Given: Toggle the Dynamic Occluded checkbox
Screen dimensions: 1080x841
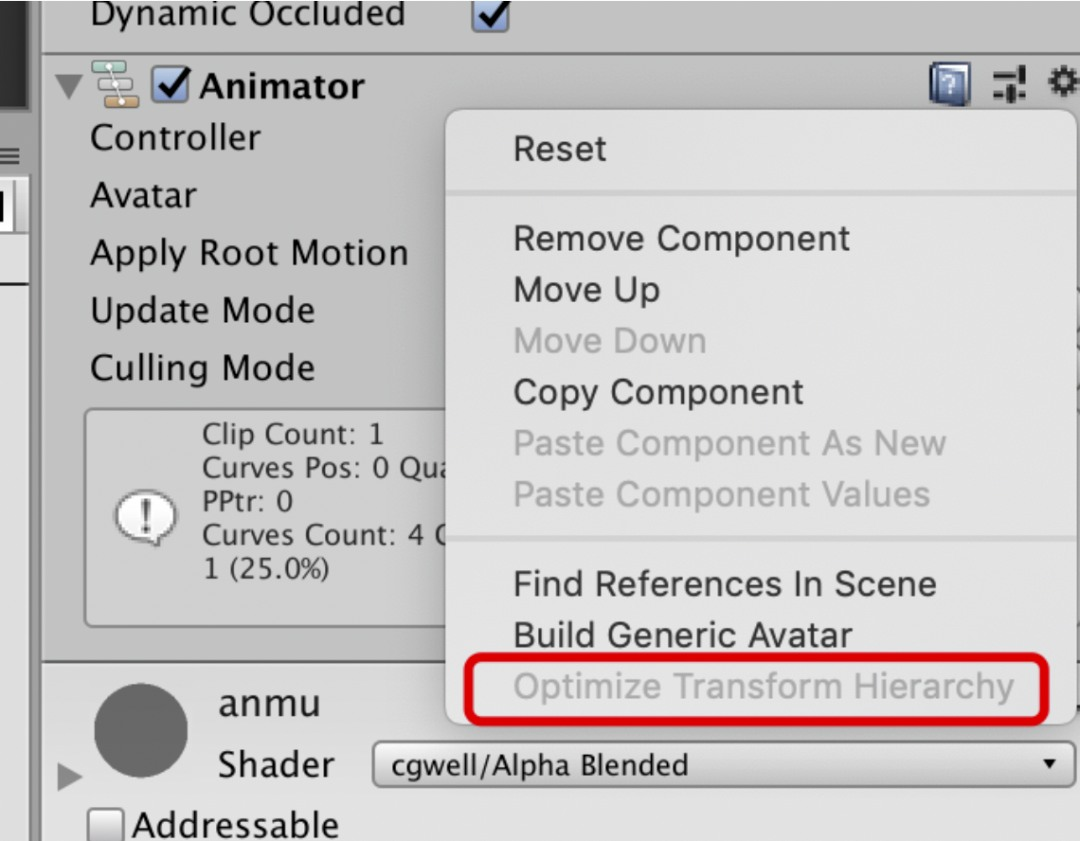Looking at the screenshot, I should (490, 14).
